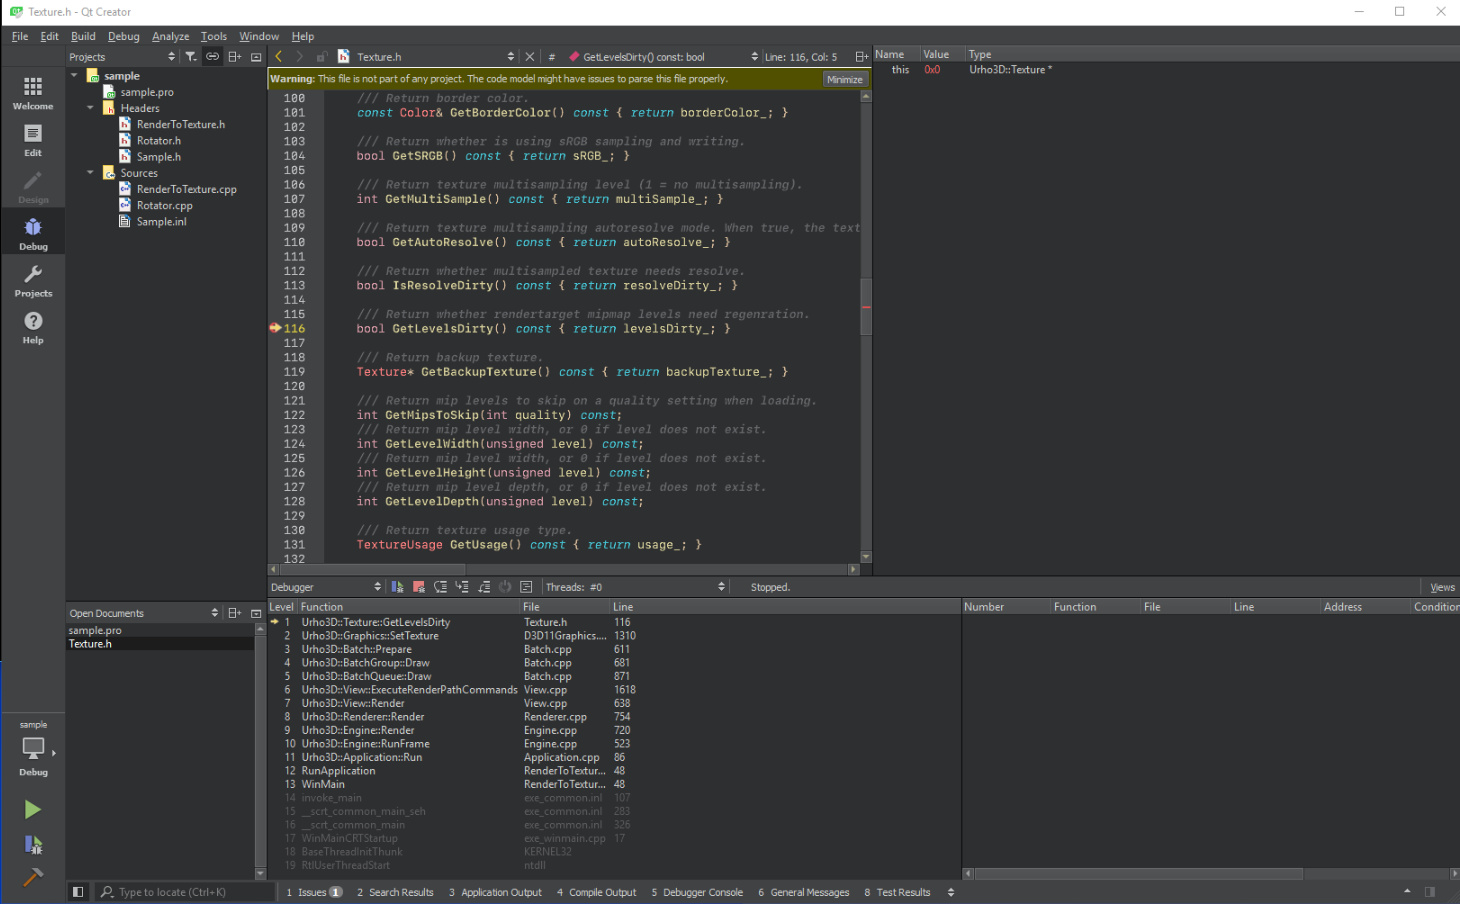This screenshot has height=904, width=1460.
Task: Show the Debugger Console pane
Action: (x=697, y=892)
